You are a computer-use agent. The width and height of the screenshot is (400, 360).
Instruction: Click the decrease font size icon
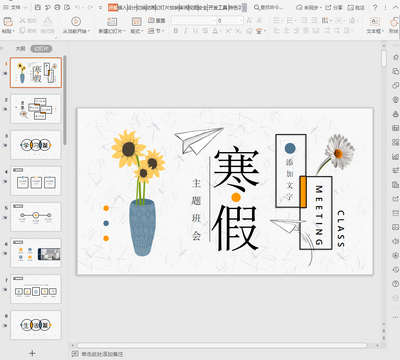259,21
